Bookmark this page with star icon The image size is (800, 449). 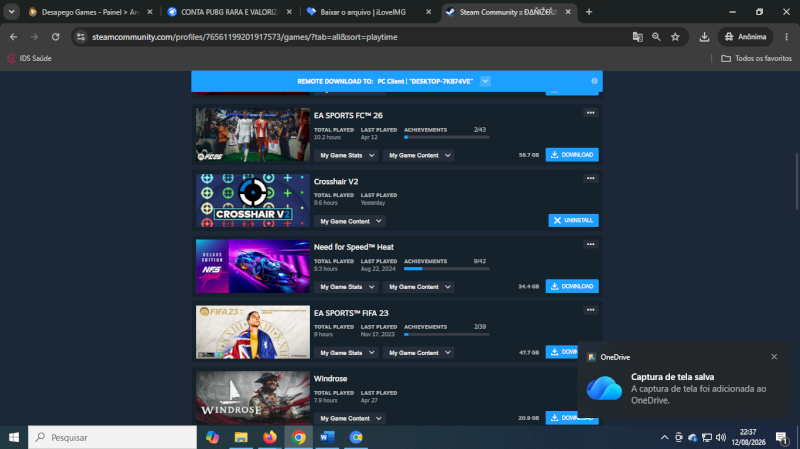675,37
